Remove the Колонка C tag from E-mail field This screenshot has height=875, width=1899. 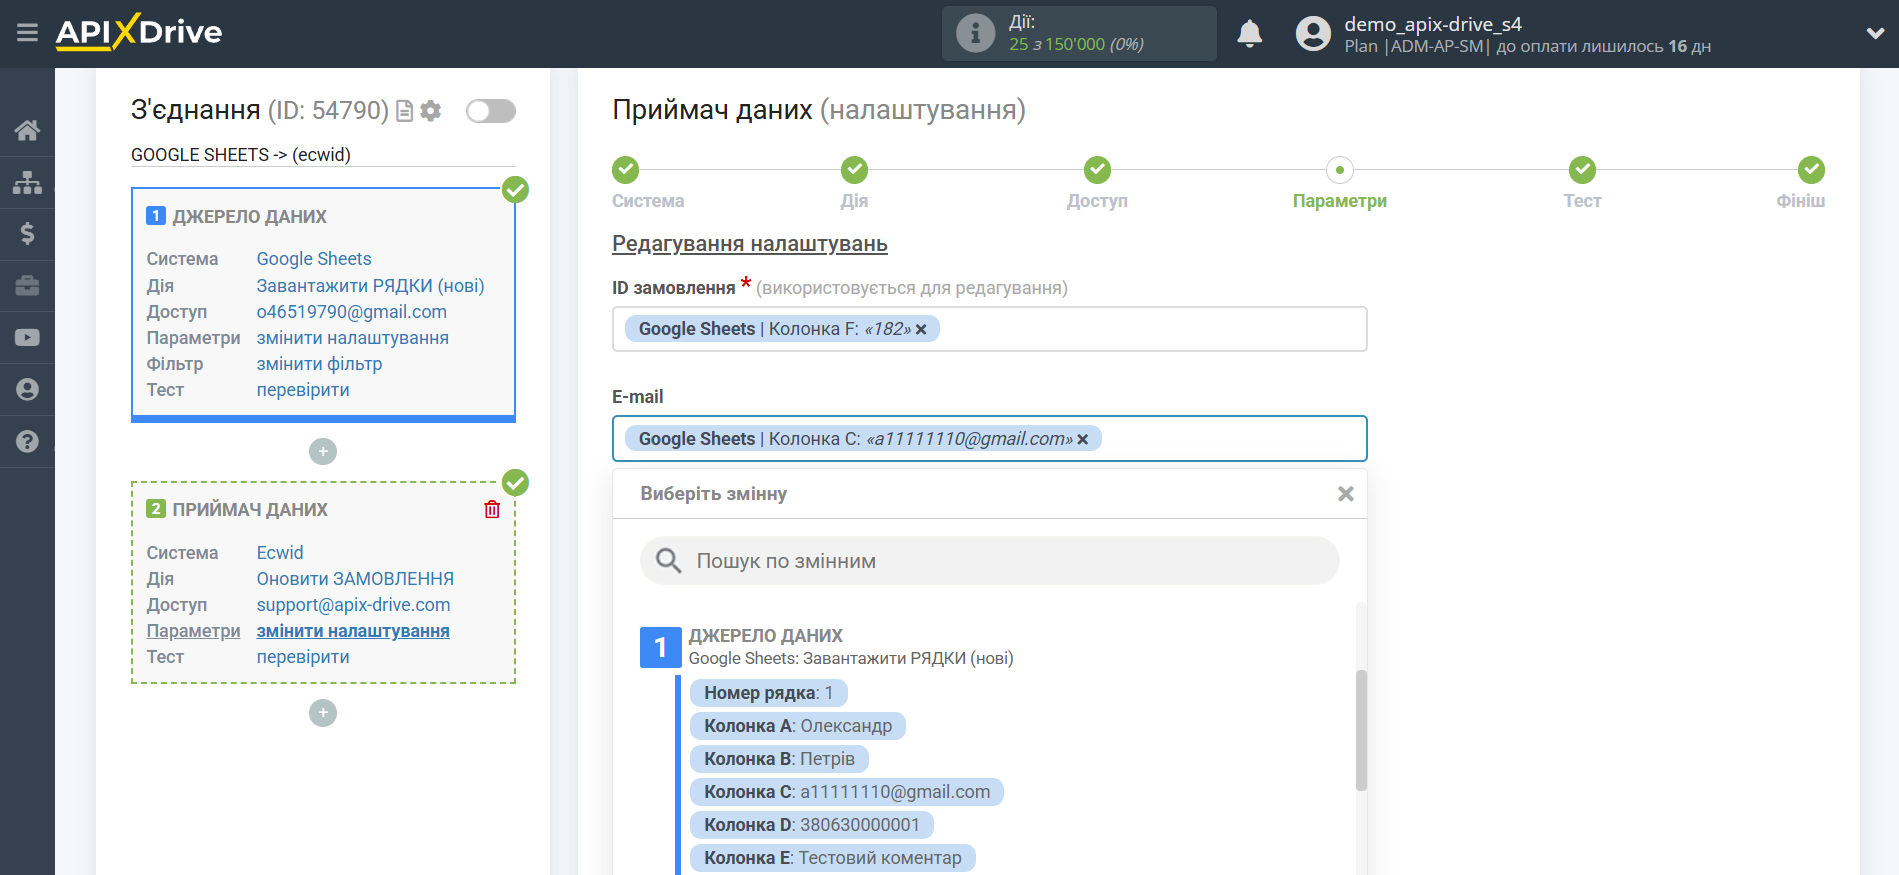click(x=1083, y=439)
